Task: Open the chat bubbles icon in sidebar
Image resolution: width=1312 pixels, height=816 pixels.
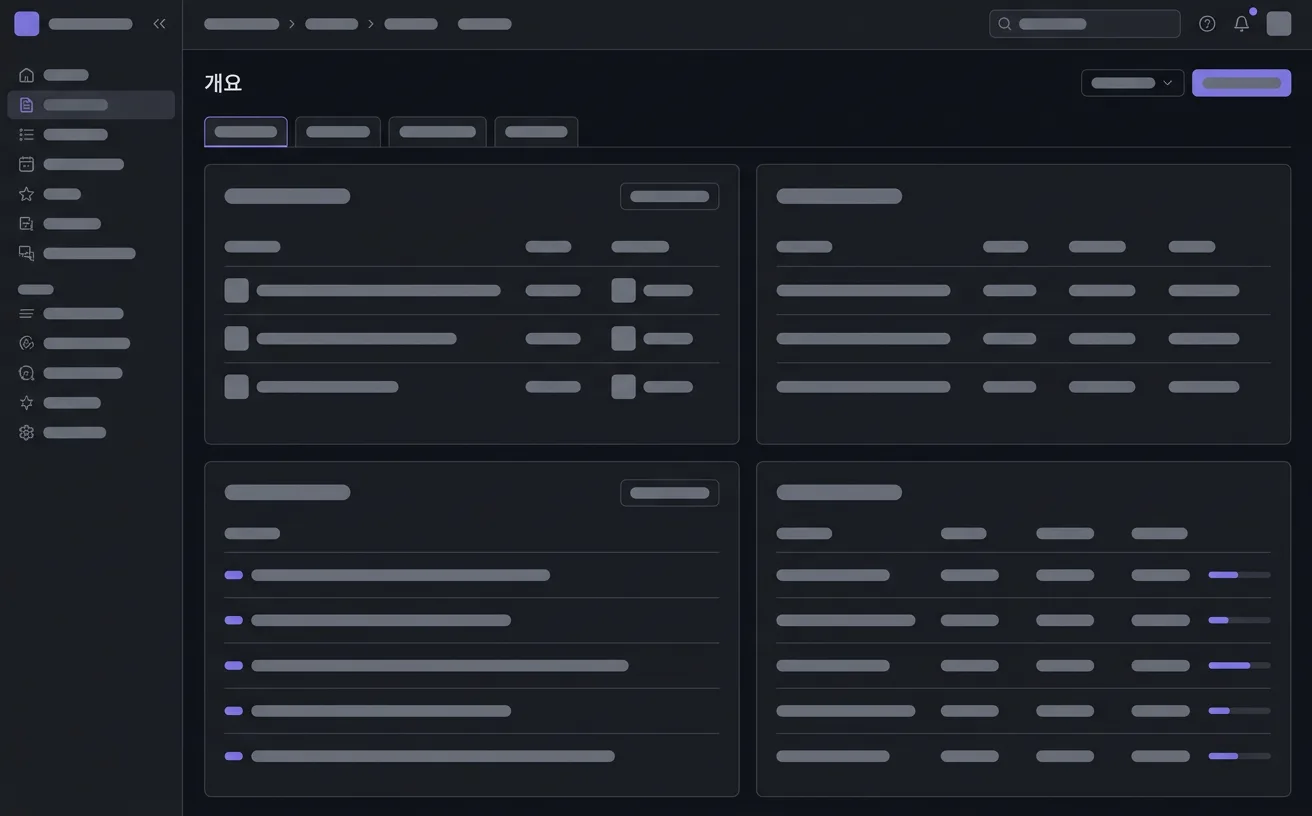Action: click(x=26, y=253)
